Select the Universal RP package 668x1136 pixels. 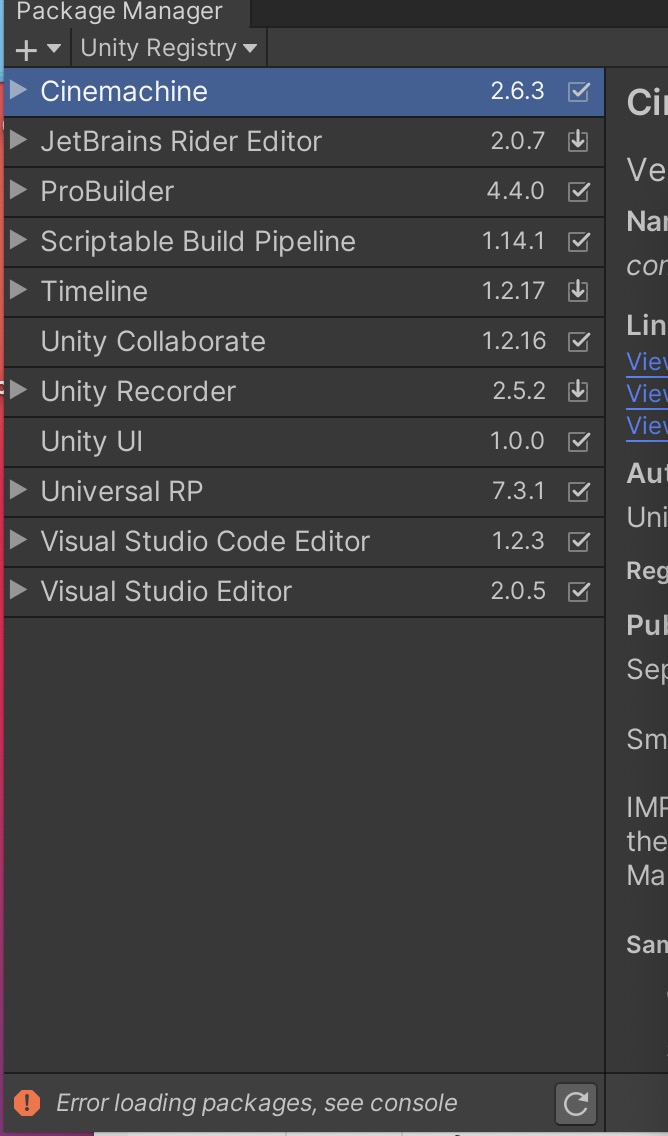click(x=304, y=491)
